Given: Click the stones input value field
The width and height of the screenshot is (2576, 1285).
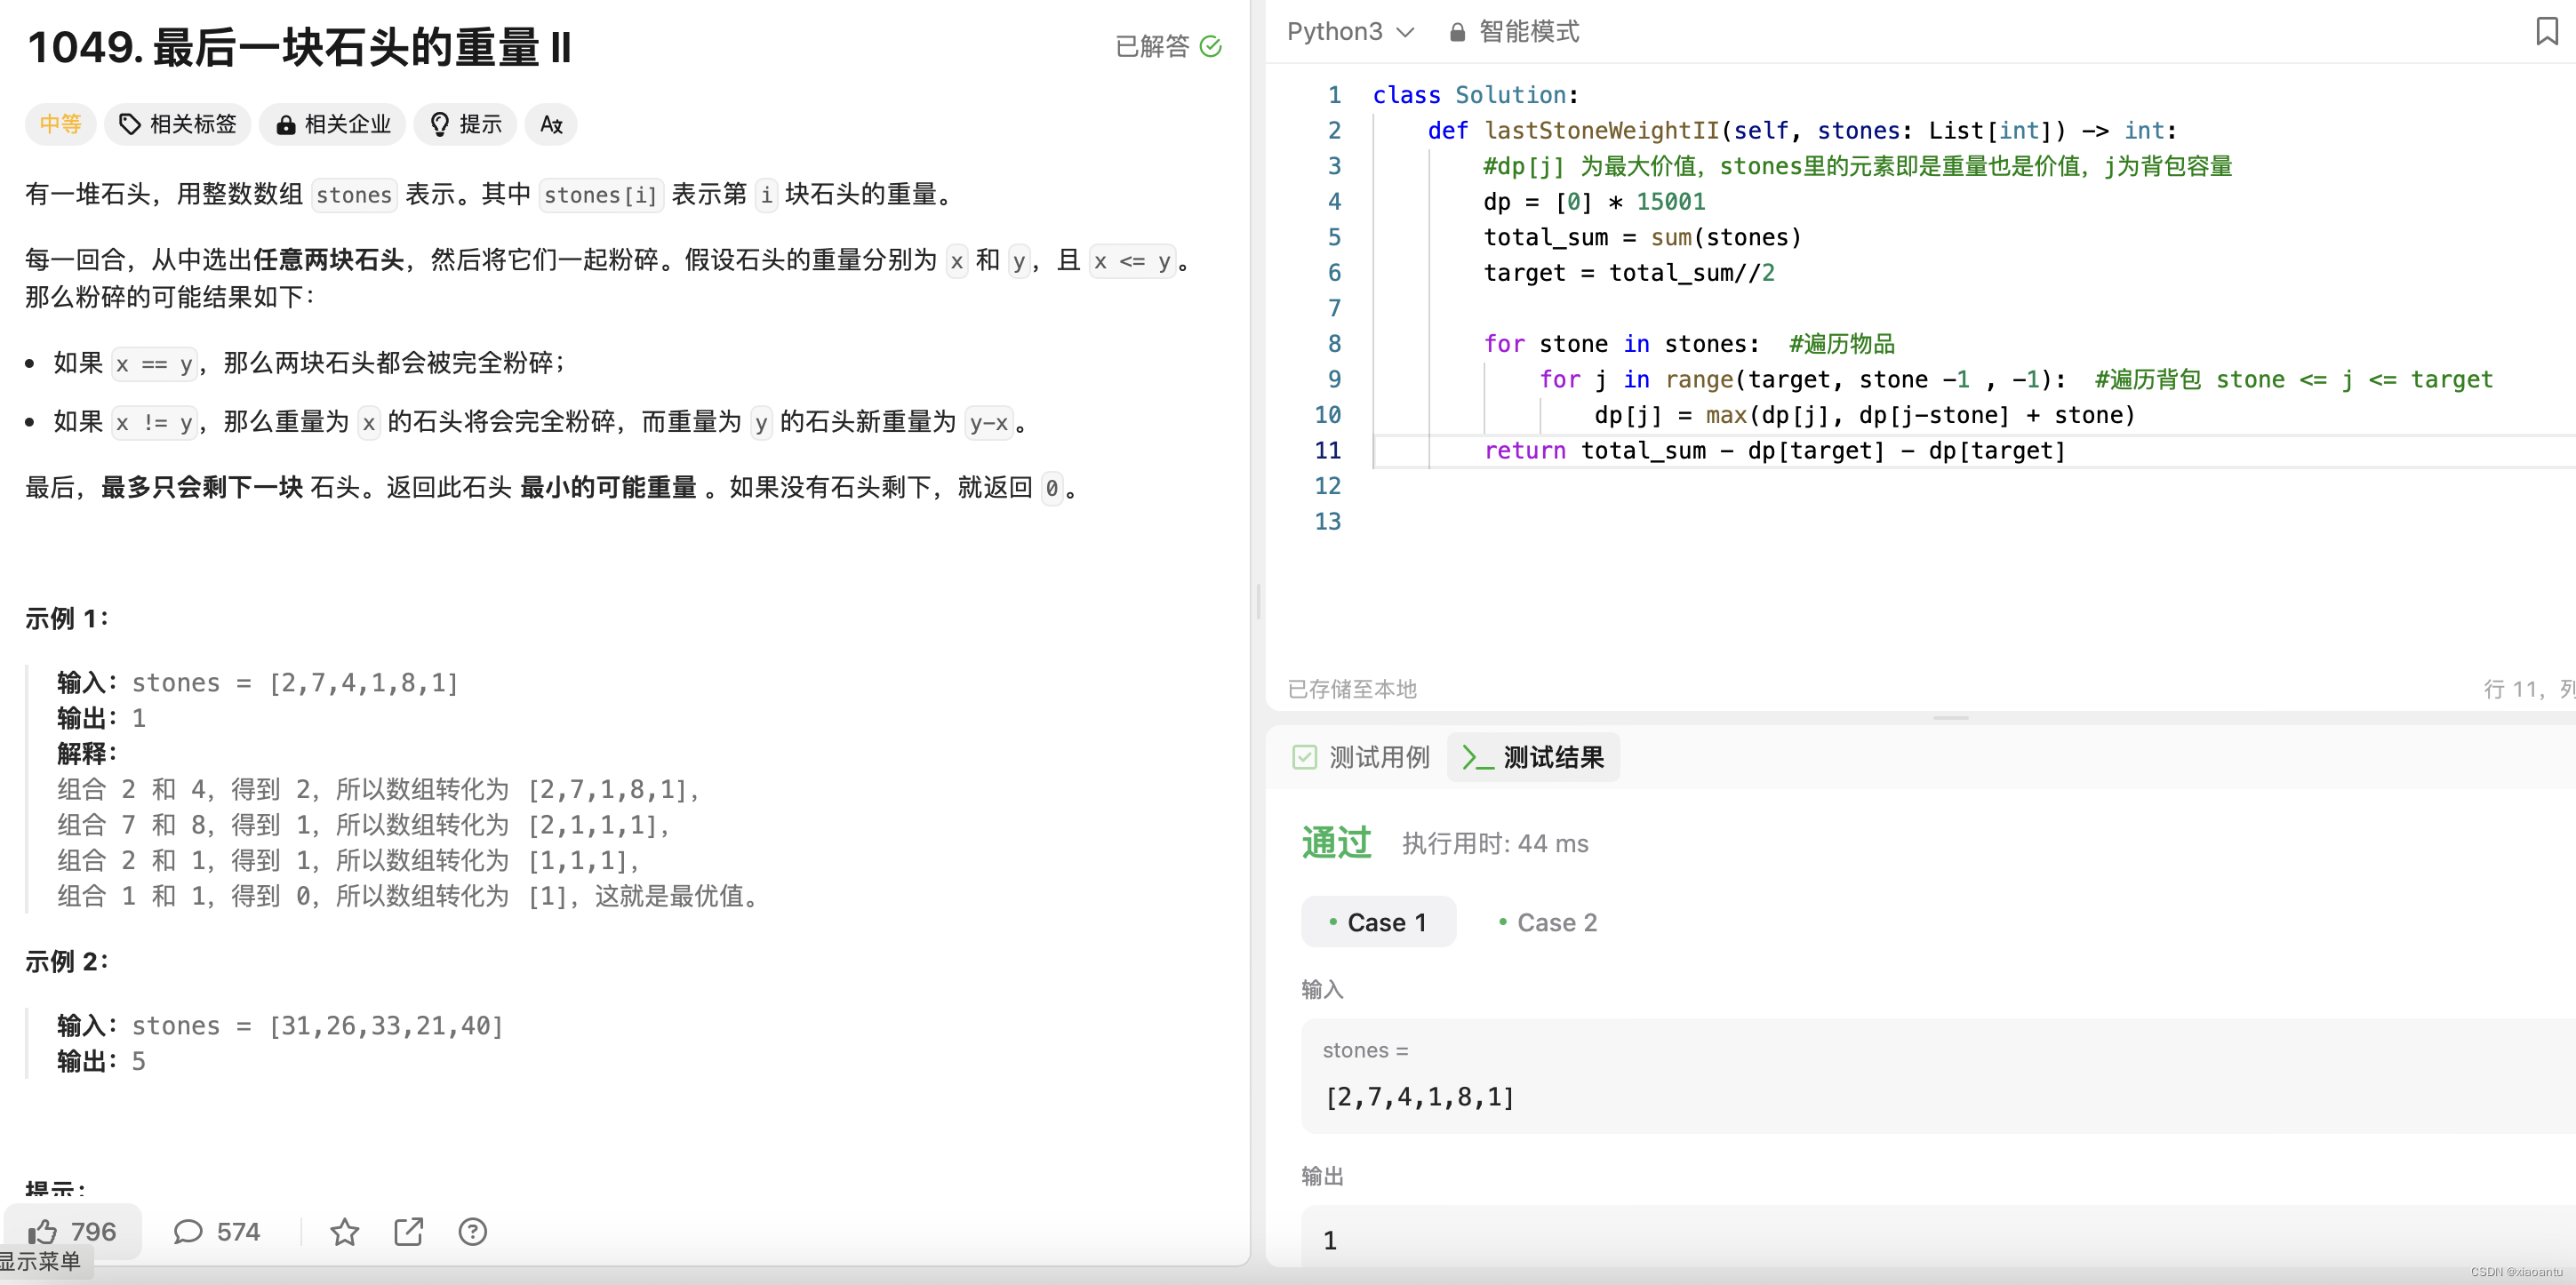Looking at the screenshot, I should coord(1938,1076).
